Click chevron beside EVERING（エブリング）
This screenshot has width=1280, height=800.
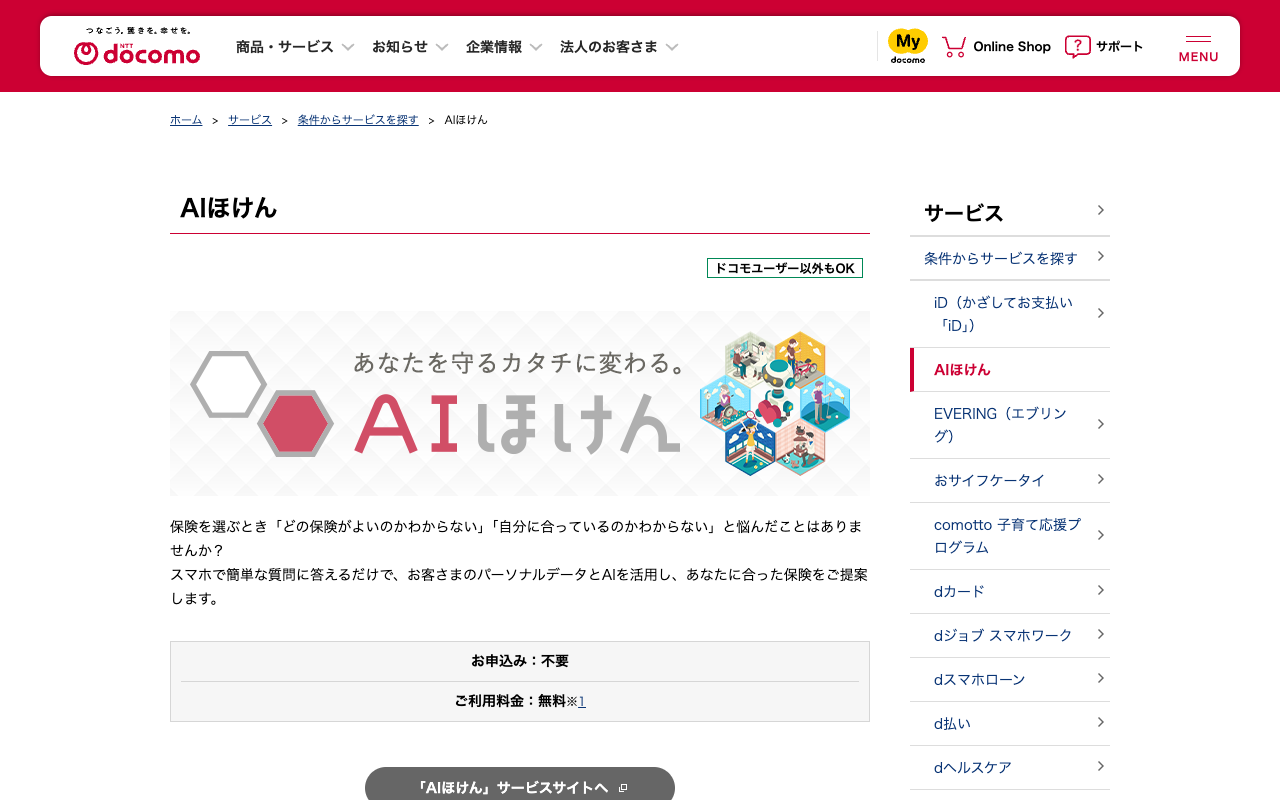[x=1100, y=424]
